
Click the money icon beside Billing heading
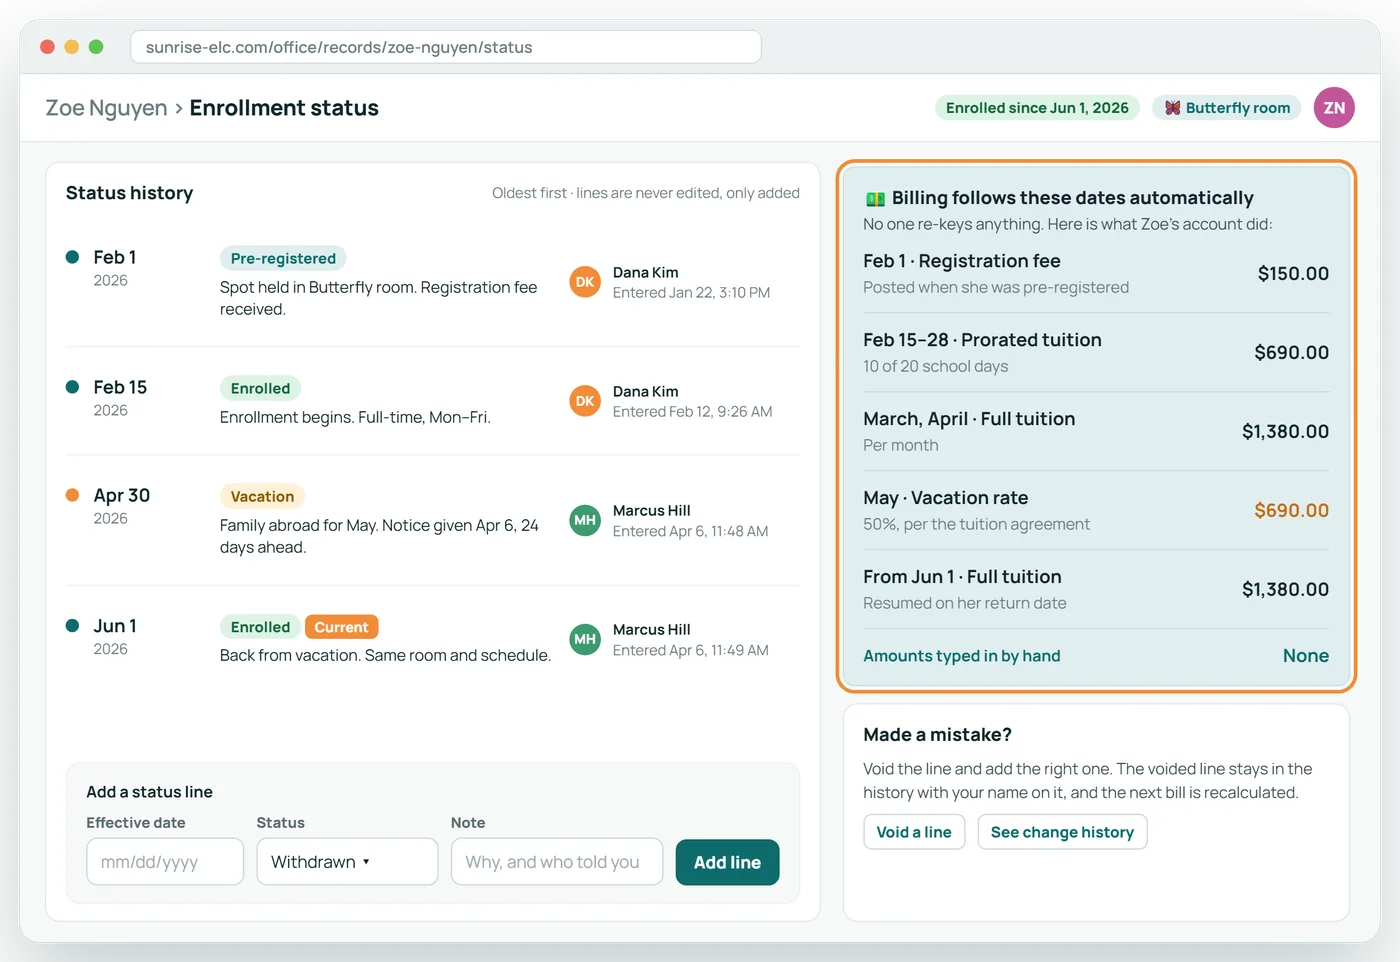click(x=875, y=199)
